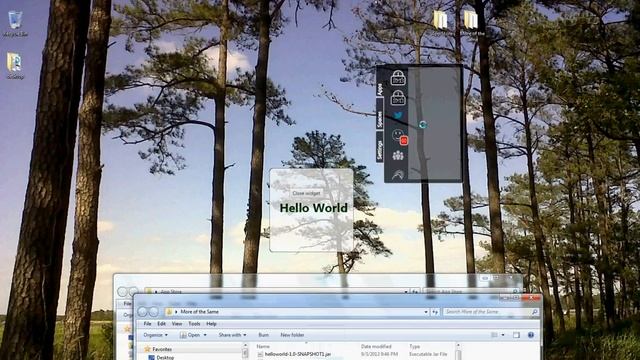Image resolution: width=640 pixels, height=360 pixels.
Task: Open the File menu in More of the Same window
Action: pyautogui.click(x=147, y=324)
